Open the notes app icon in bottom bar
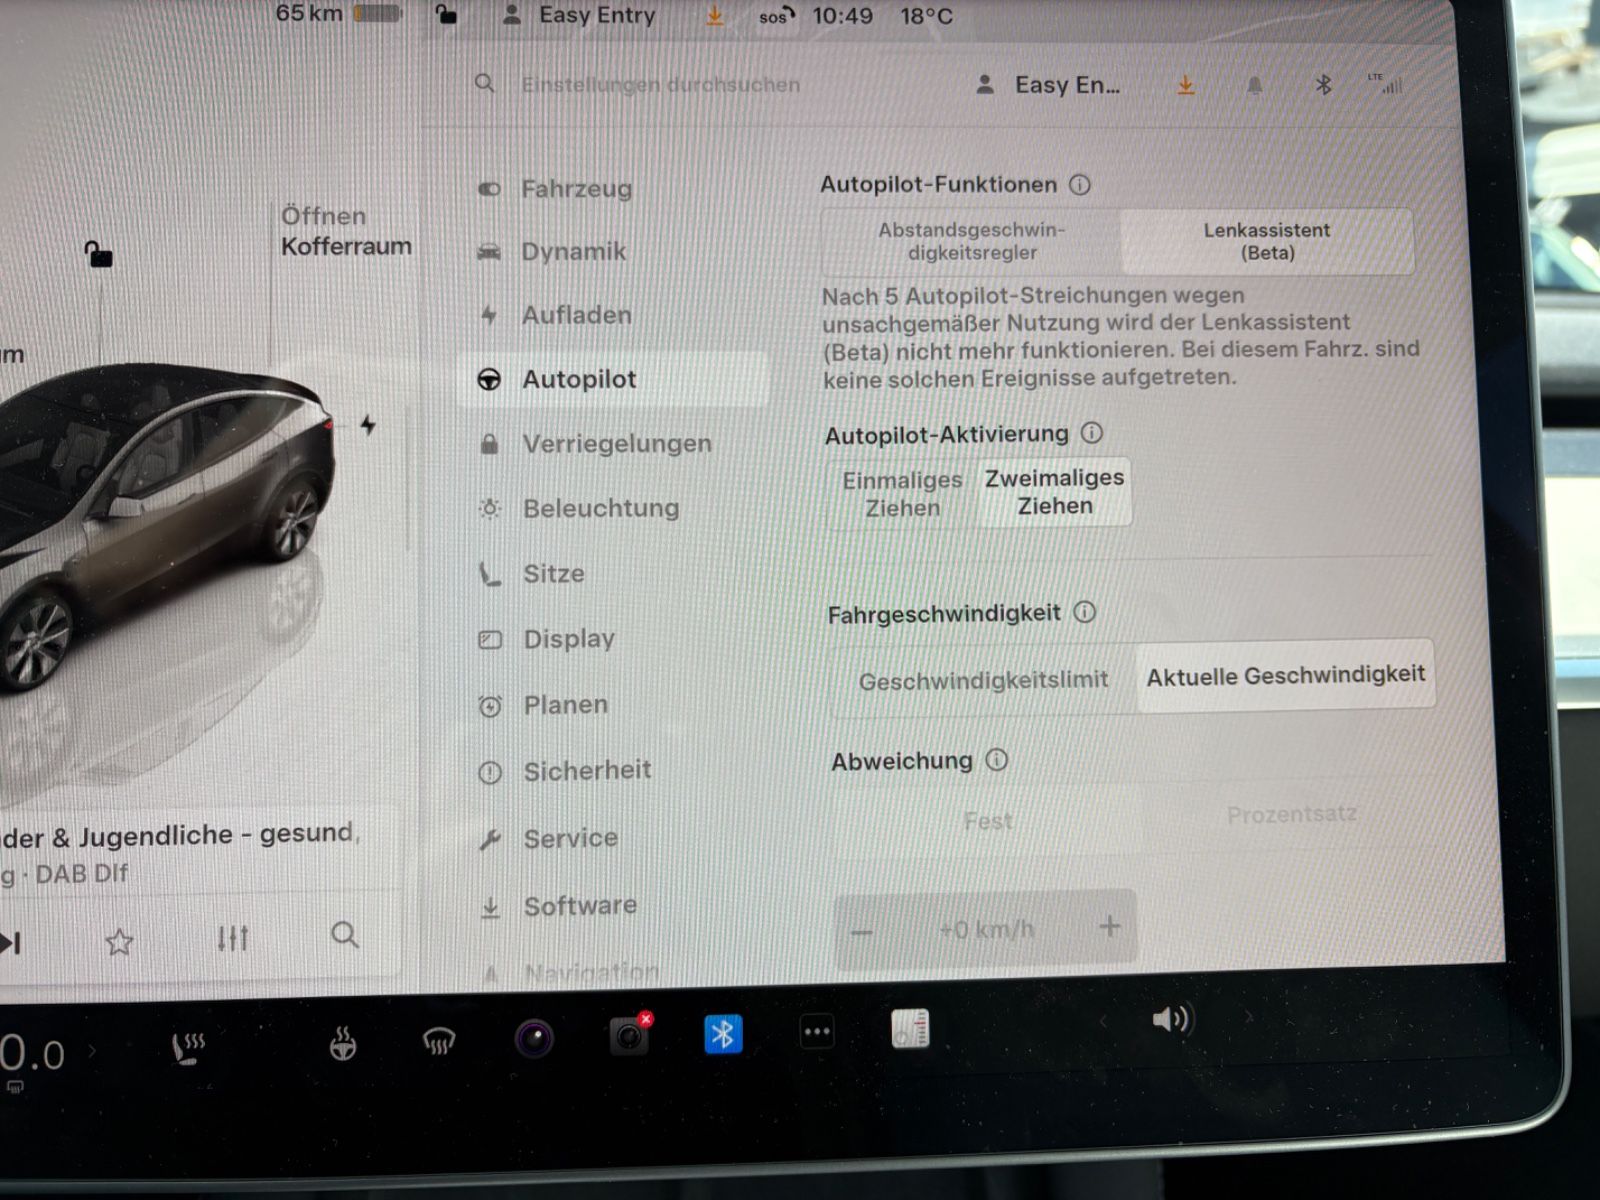 click(x=910, y=1028)
